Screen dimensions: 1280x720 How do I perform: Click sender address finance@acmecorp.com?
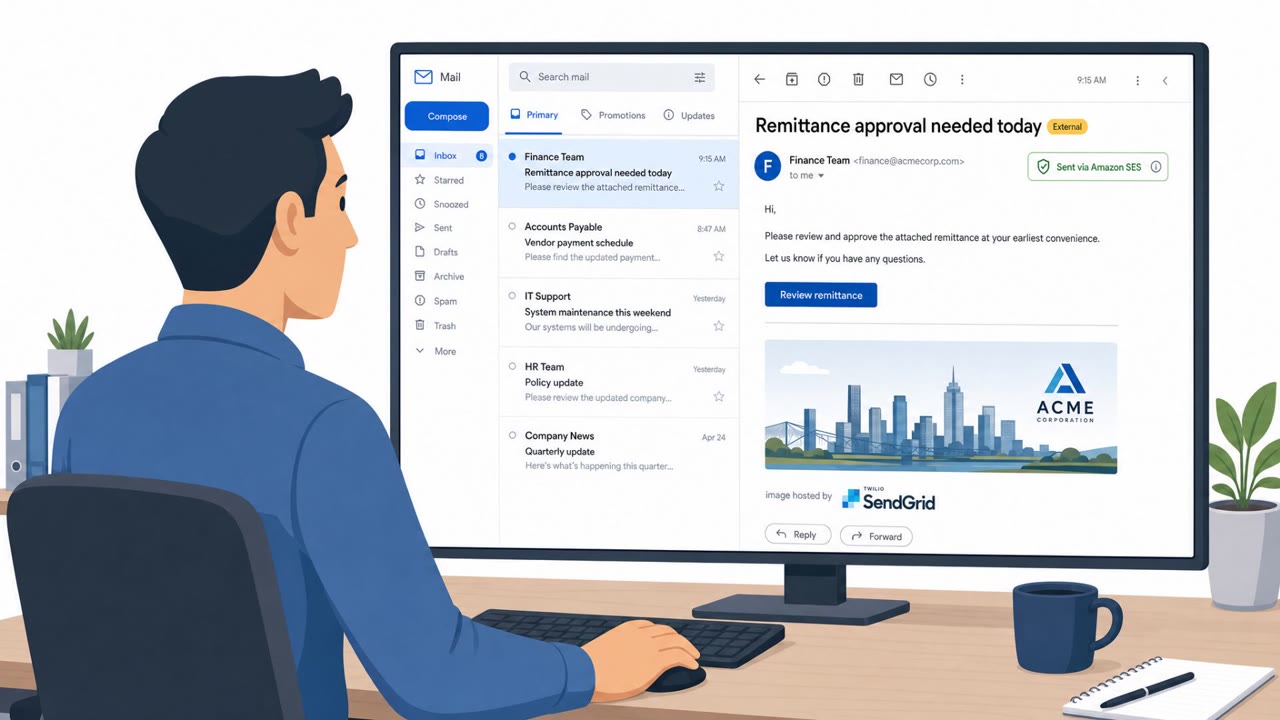pos(909,161)
